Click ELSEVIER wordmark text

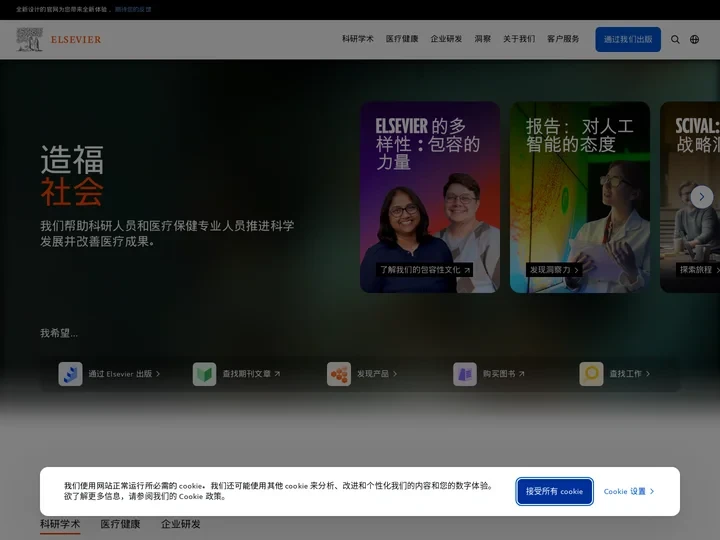click(x=76, y=39)
